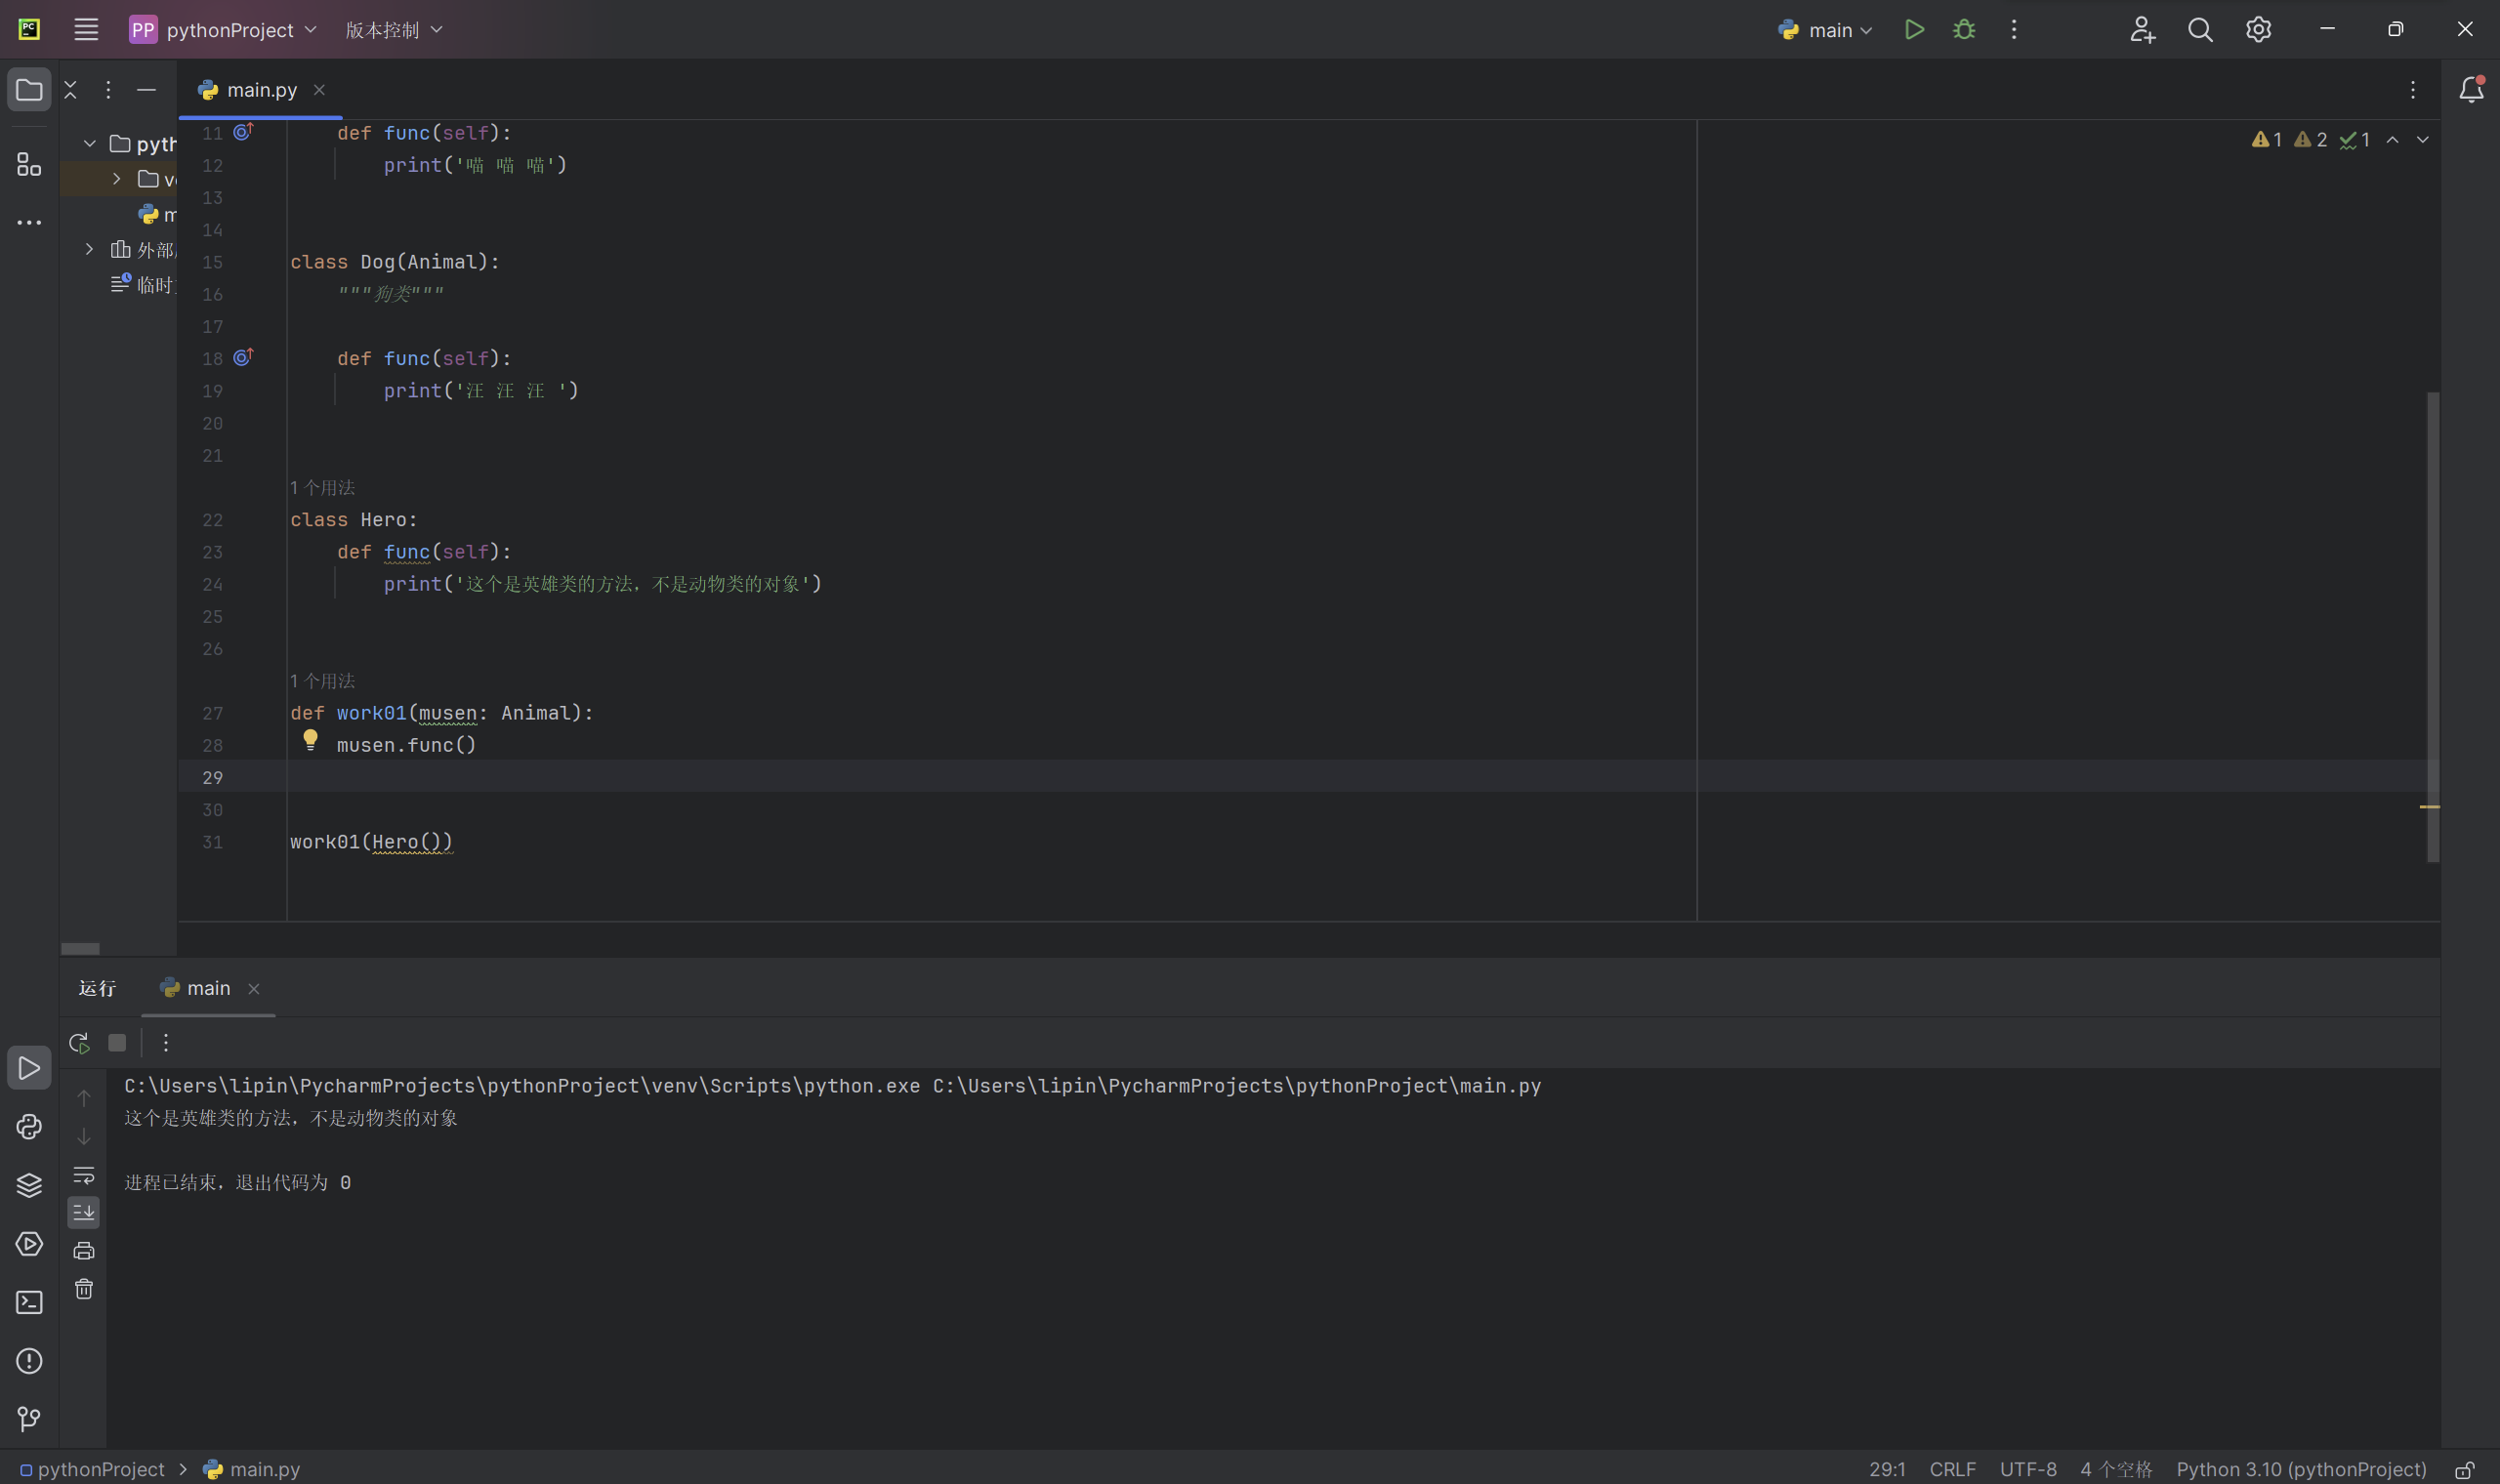This screenshot has width=2500, height=1484.
Task: Rerun main in the run panel
Action: pos(79,1043)
